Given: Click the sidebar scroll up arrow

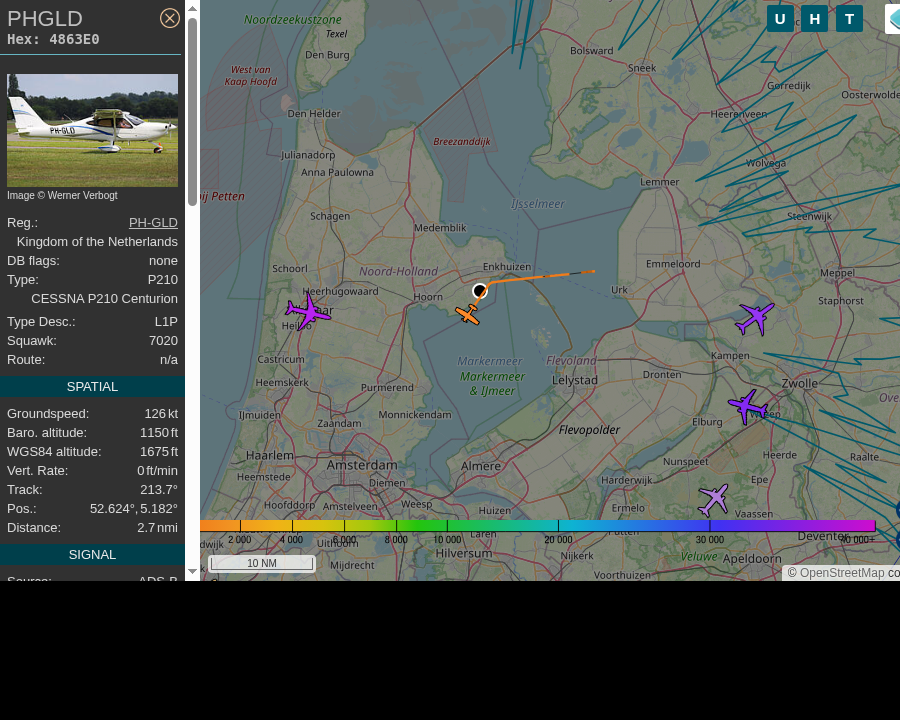Looking at the screenshot, I should [193, 8].
